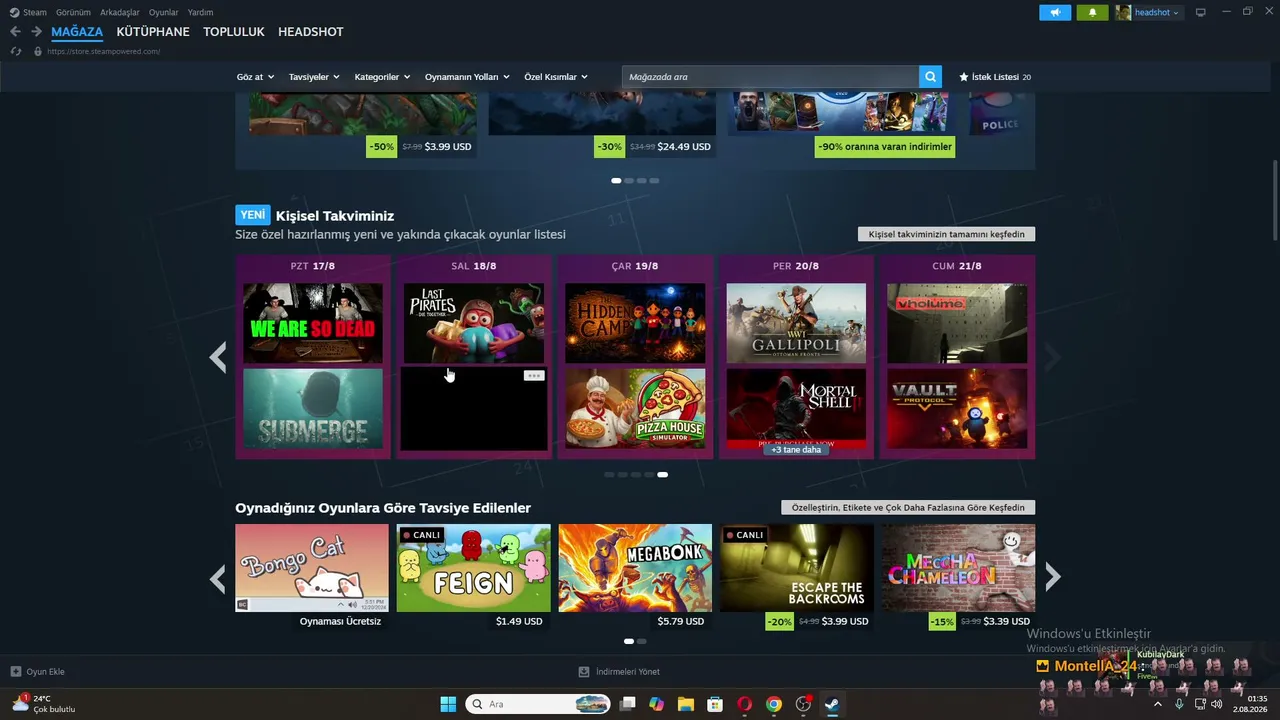The height and width of the screenshot is (720, 1280).
Task: Click the microphone icon in the system tray
Action: click(x=1179, y=704)
